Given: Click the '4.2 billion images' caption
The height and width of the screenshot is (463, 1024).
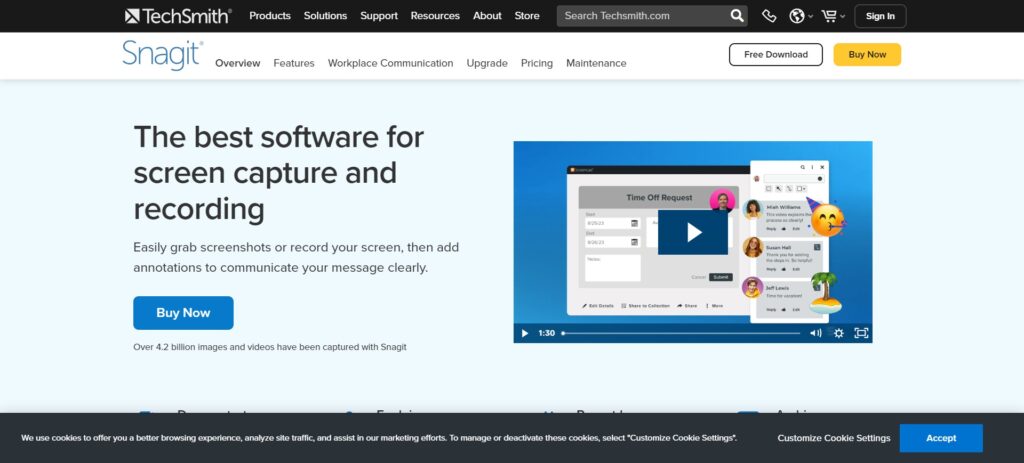Looking at the screenshot, I should 270,347.
